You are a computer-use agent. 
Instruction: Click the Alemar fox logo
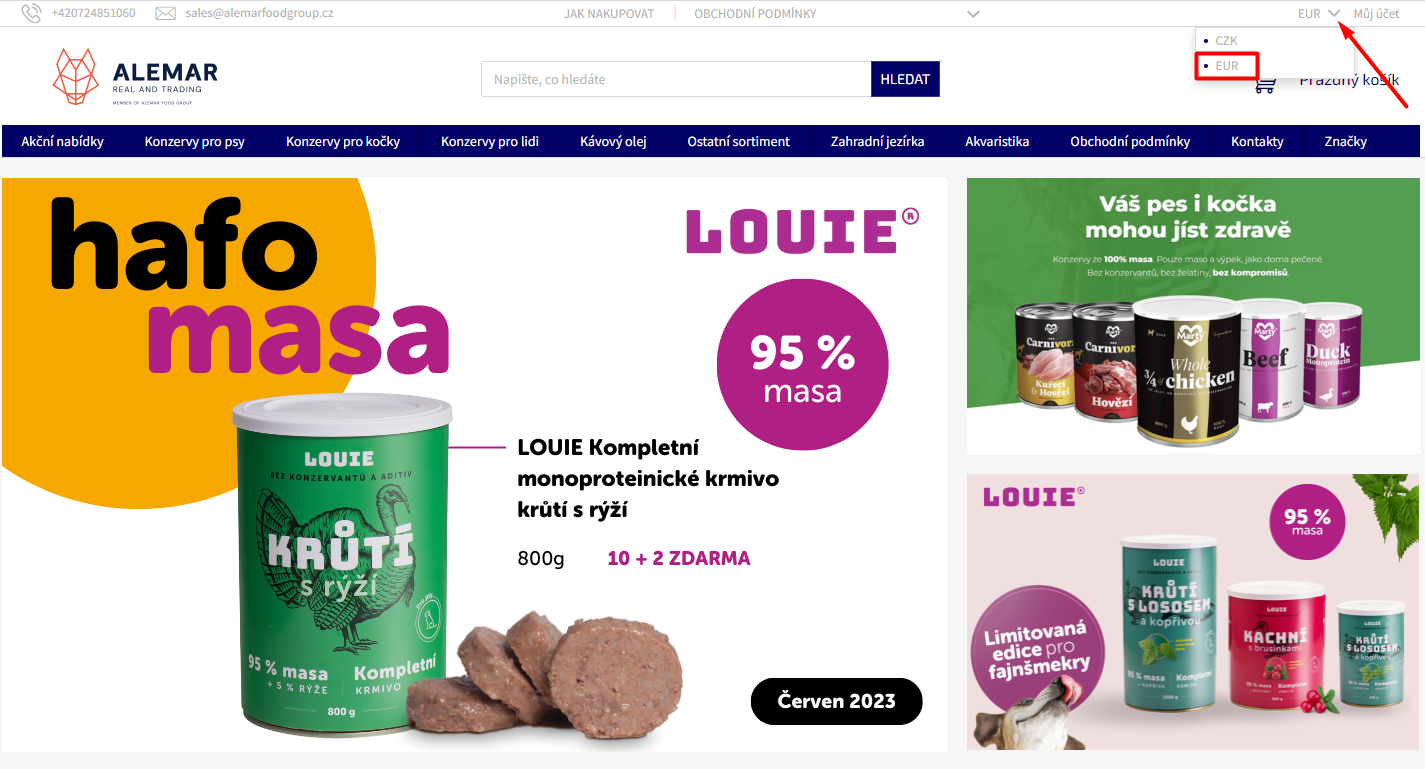77,76
